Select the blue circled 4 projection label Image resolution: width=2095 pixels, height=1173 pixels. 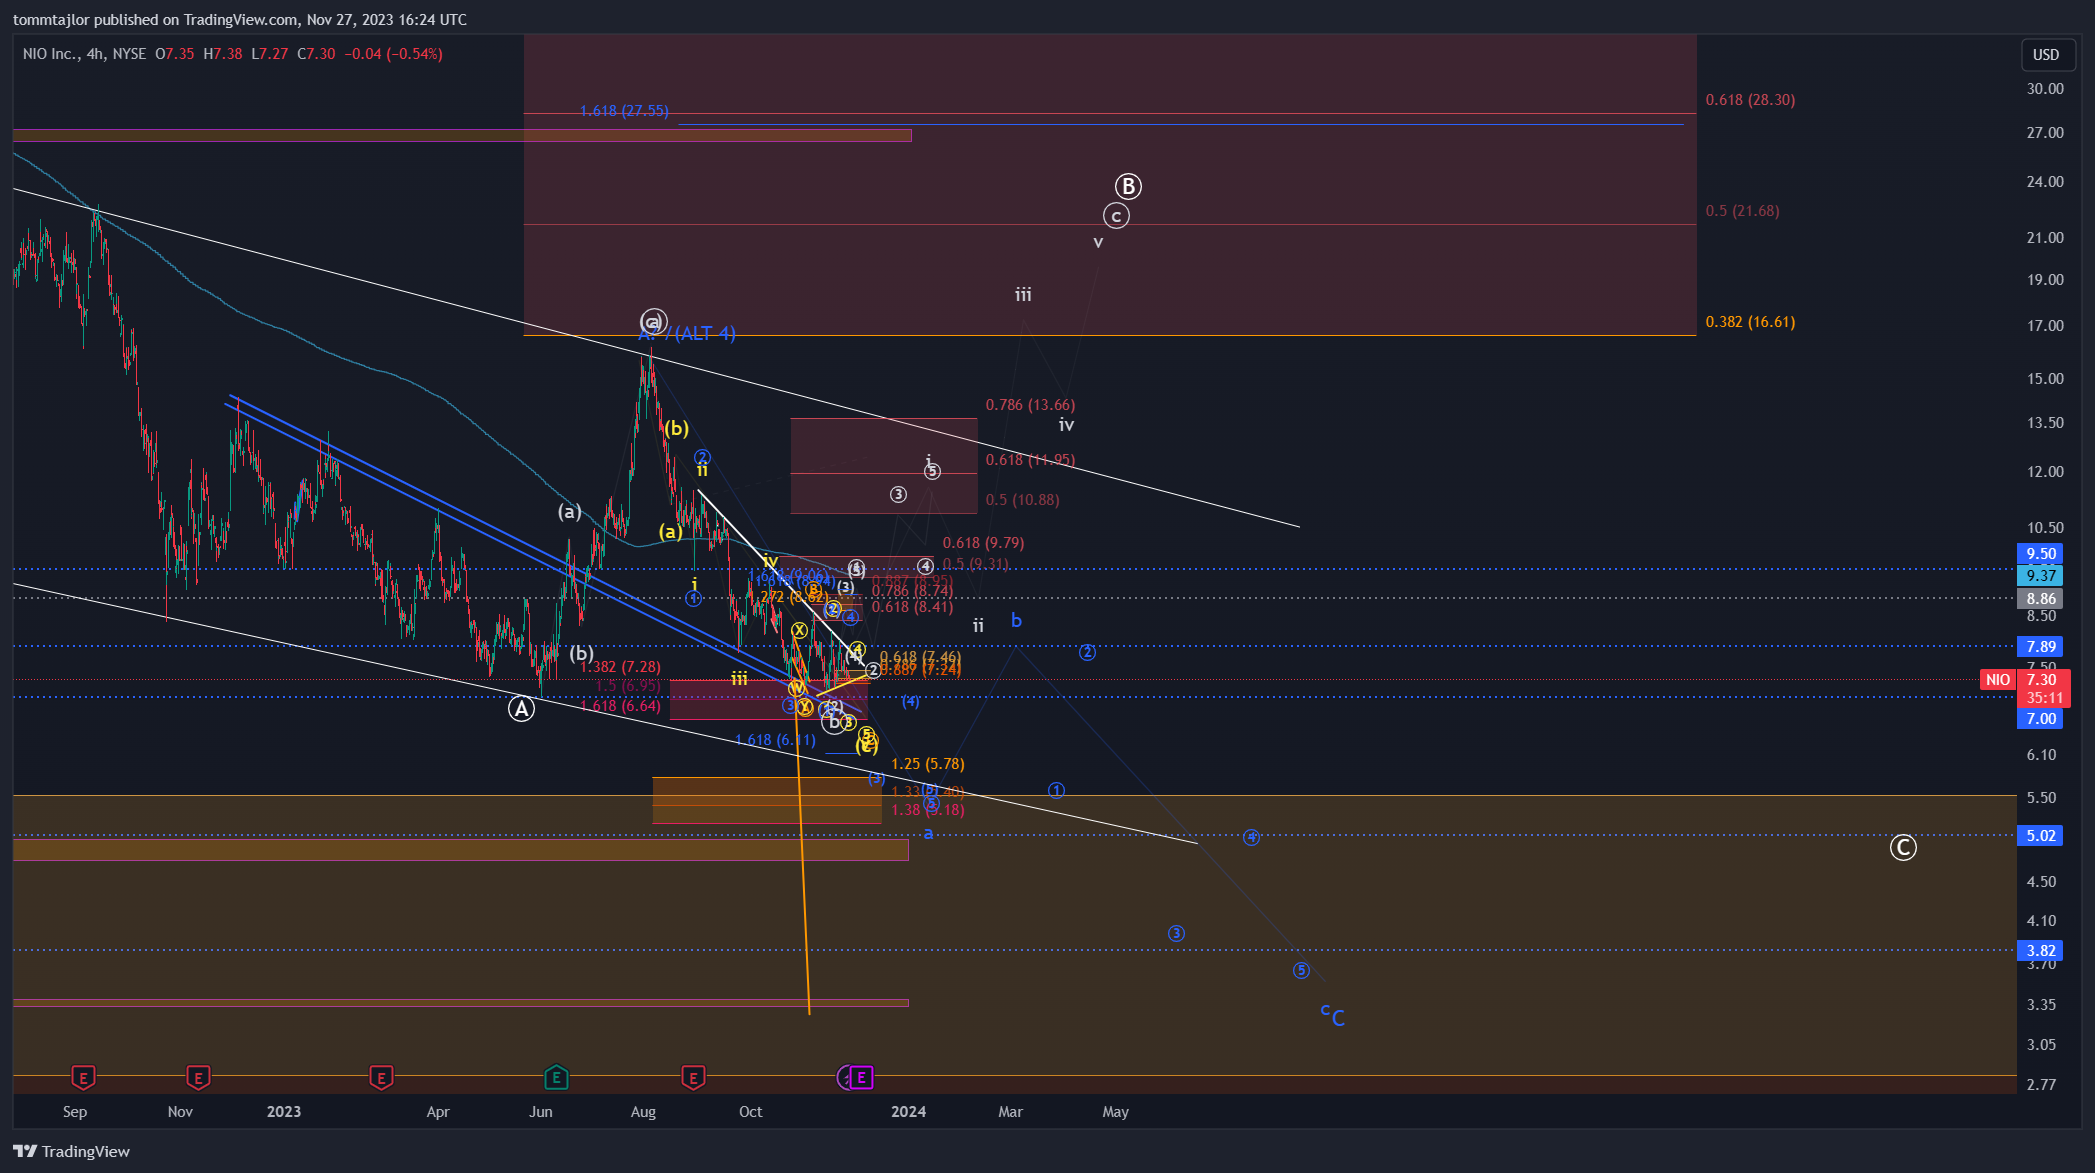[x=1251, y=837]
